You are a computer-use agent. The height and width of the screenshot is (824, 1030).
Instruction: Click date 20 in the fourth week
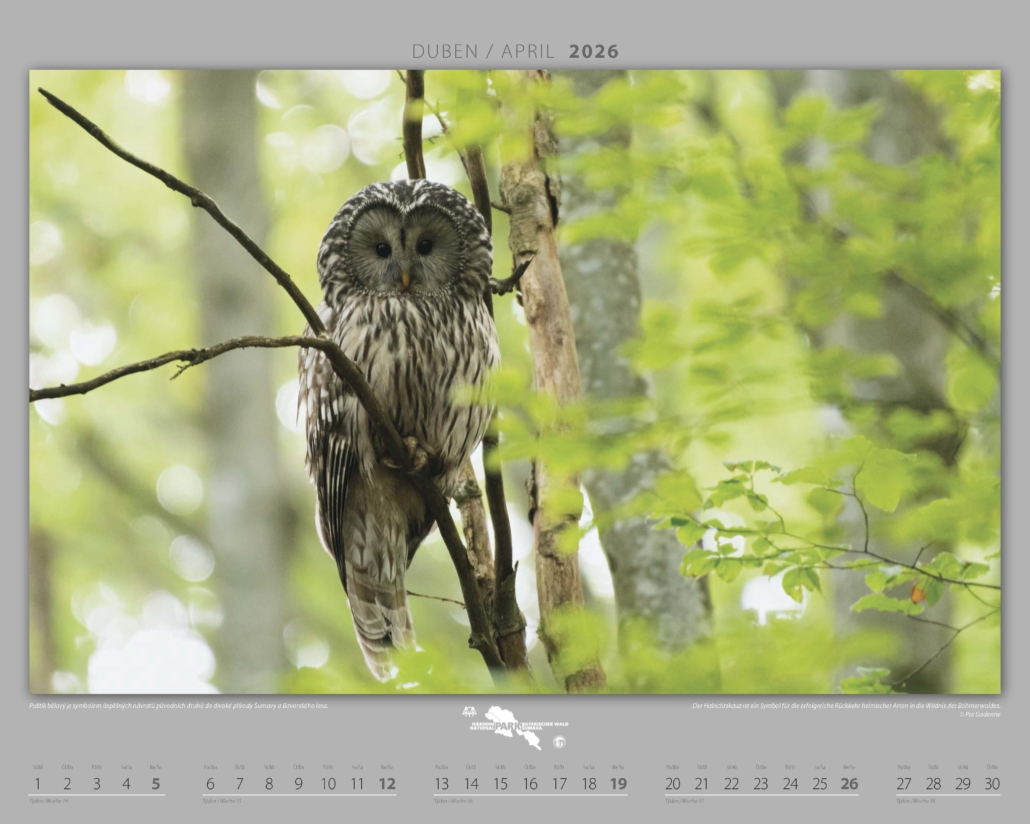coord(673,784)
